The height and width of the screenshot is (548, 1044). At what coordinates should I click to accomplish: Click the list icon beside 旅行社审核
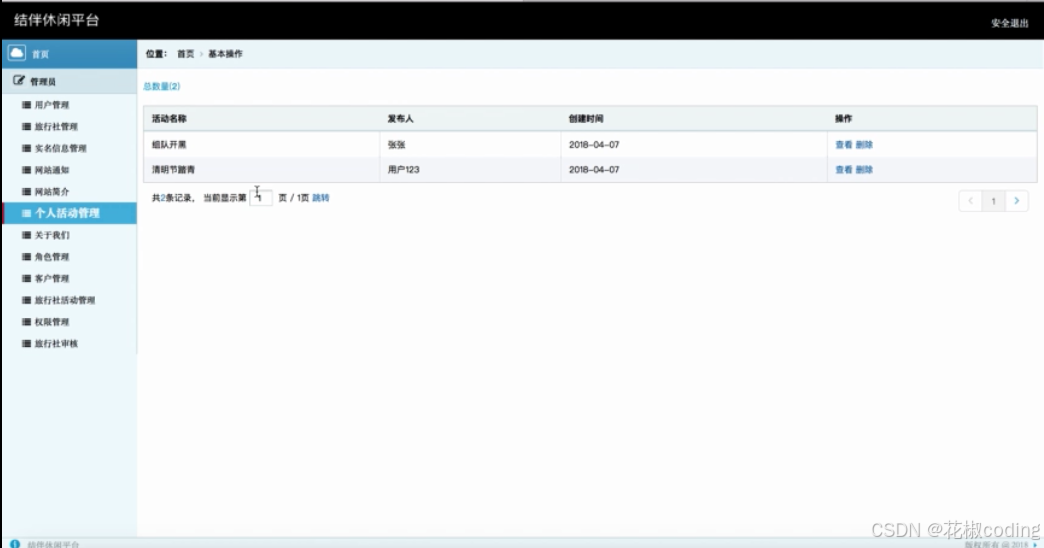click(x=27, y=344)
